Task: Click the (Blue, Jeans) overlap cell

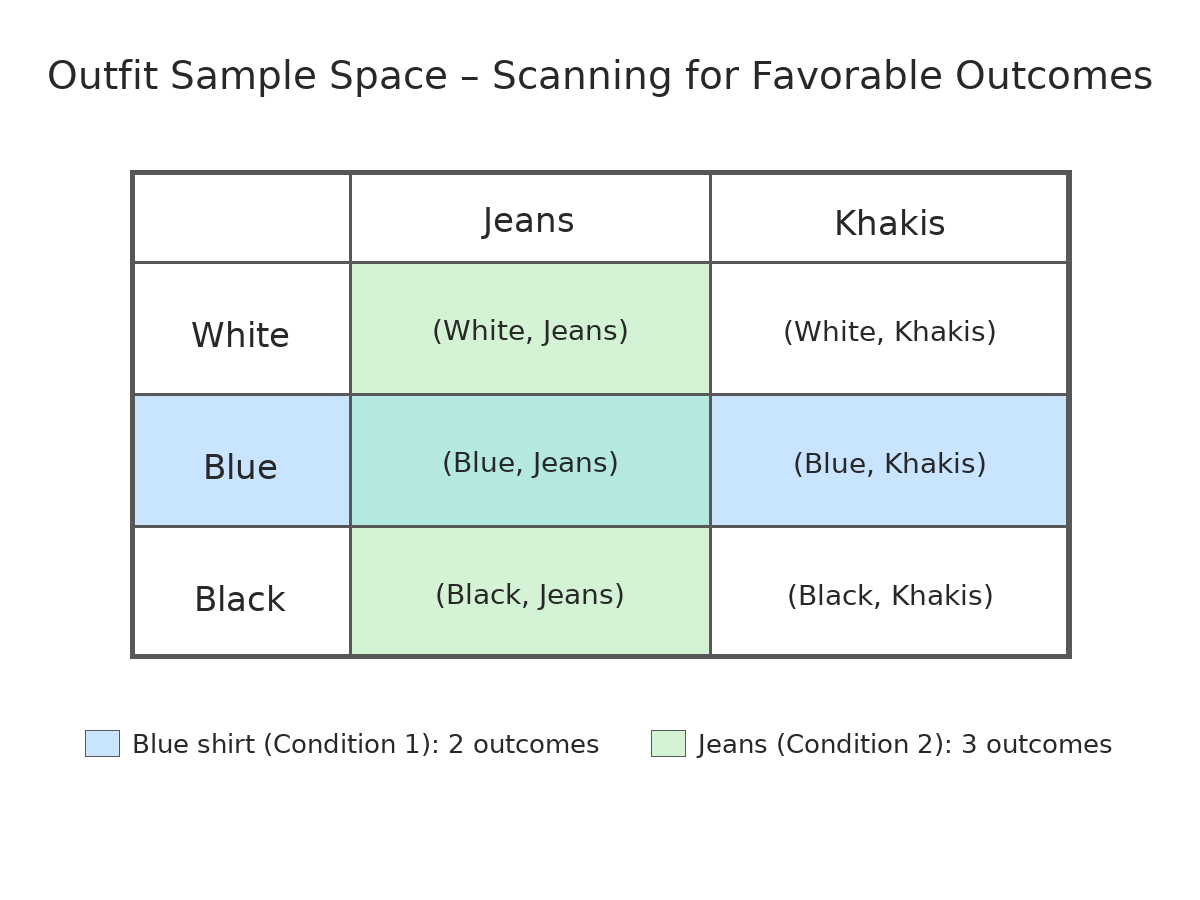Action: click(530, 461)
